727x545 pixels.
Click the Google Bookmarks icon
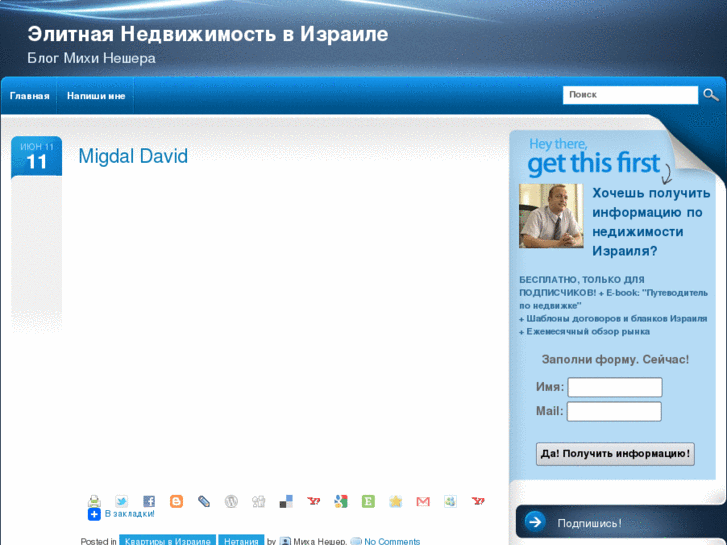coord(341,501)
